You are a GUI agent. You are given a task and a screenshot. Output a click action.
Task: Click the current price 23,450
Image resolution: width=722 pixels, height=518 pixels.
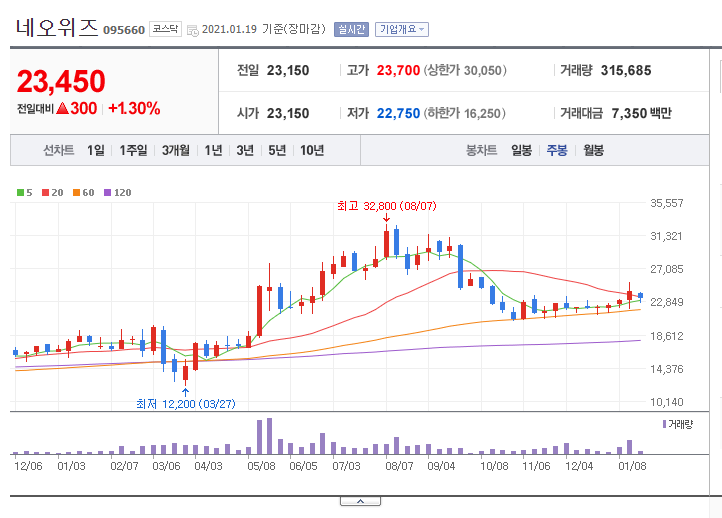click(61, 81)
